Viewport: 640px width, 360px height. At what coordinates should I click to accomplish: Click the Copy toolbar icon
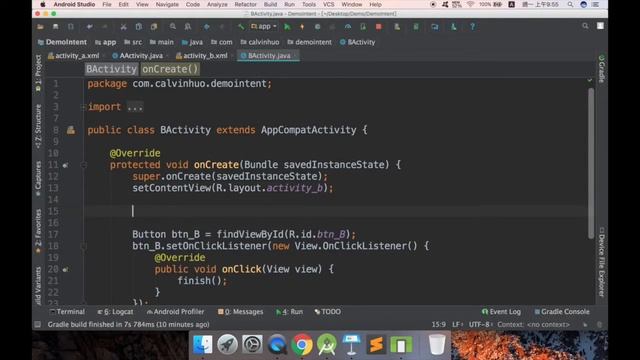pos(139,27)
